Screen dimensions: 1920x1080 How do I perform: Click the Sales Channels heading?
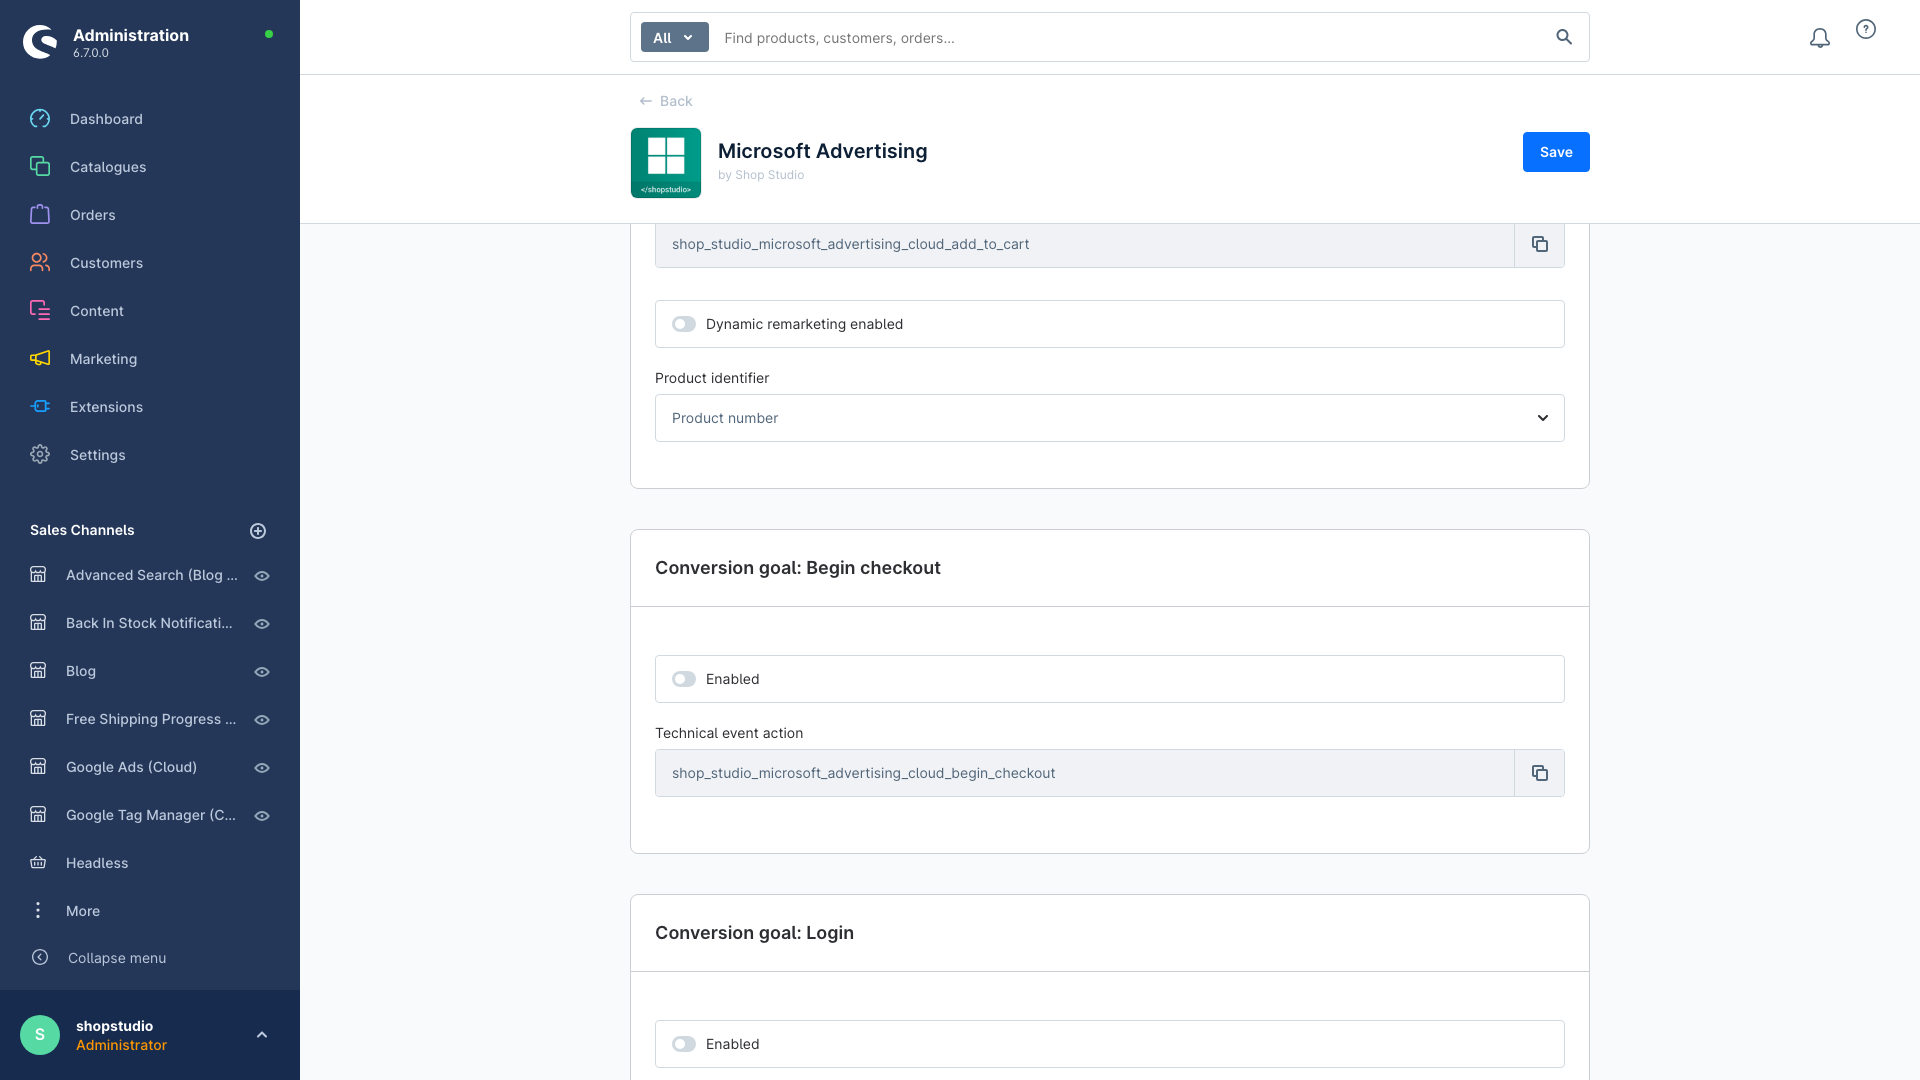click(x=82, y=530)
